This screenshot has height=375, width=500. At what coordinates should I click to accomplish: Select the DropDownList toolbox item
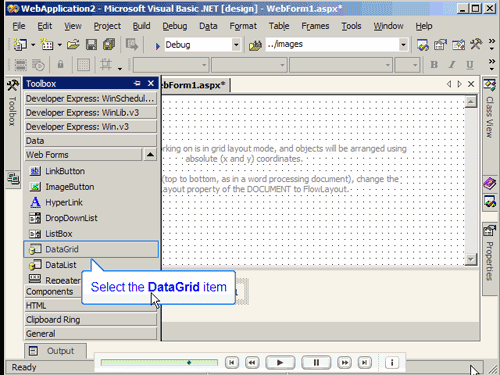[91, 218]
